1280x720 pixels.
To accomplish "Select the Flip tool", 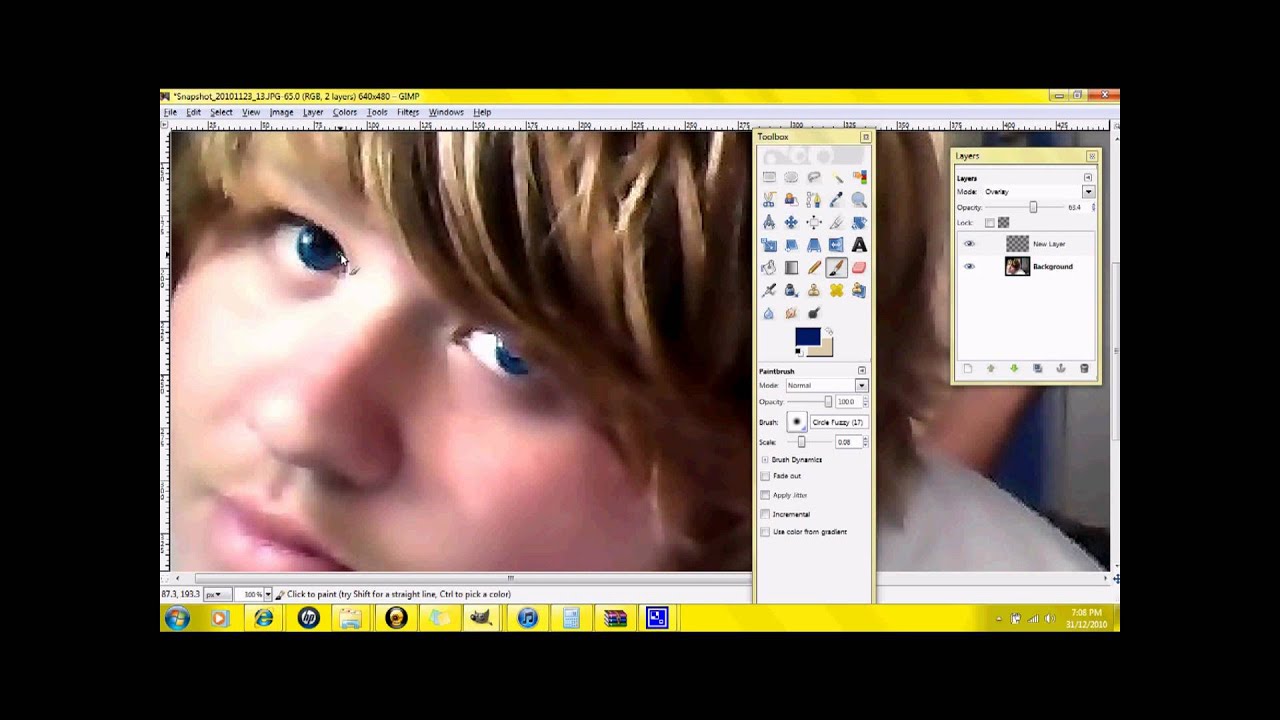I will [836, 245].
